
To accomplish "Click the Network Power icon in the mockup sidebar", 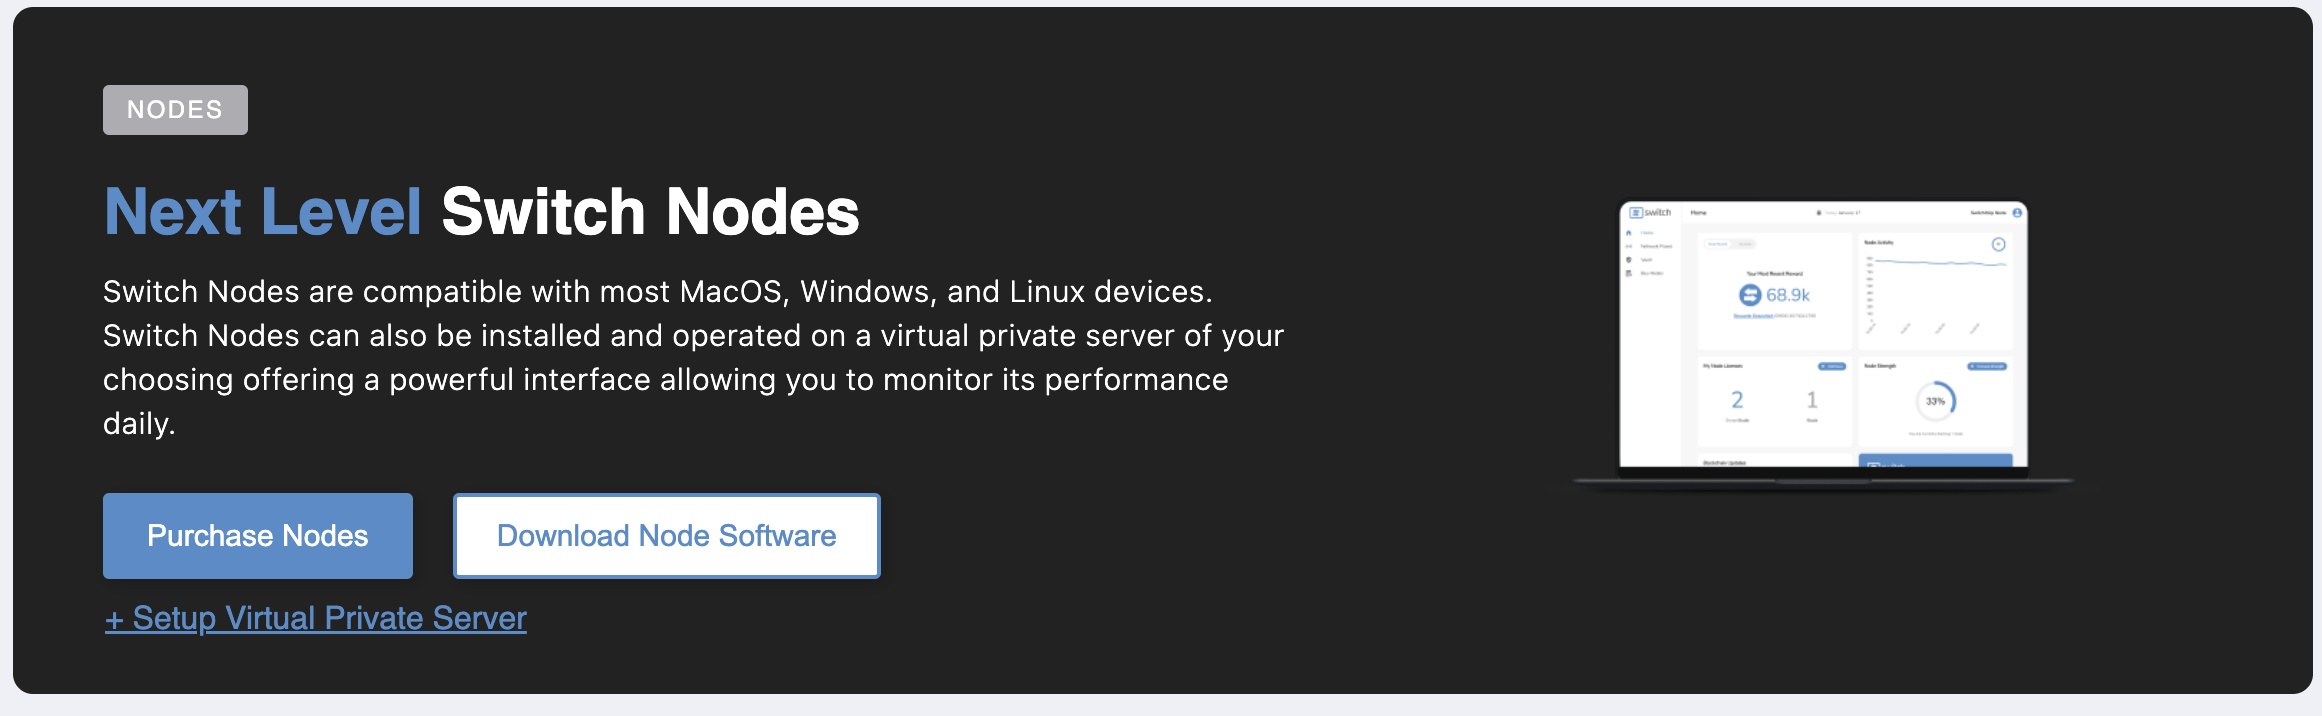I will tap(1628, 246).
